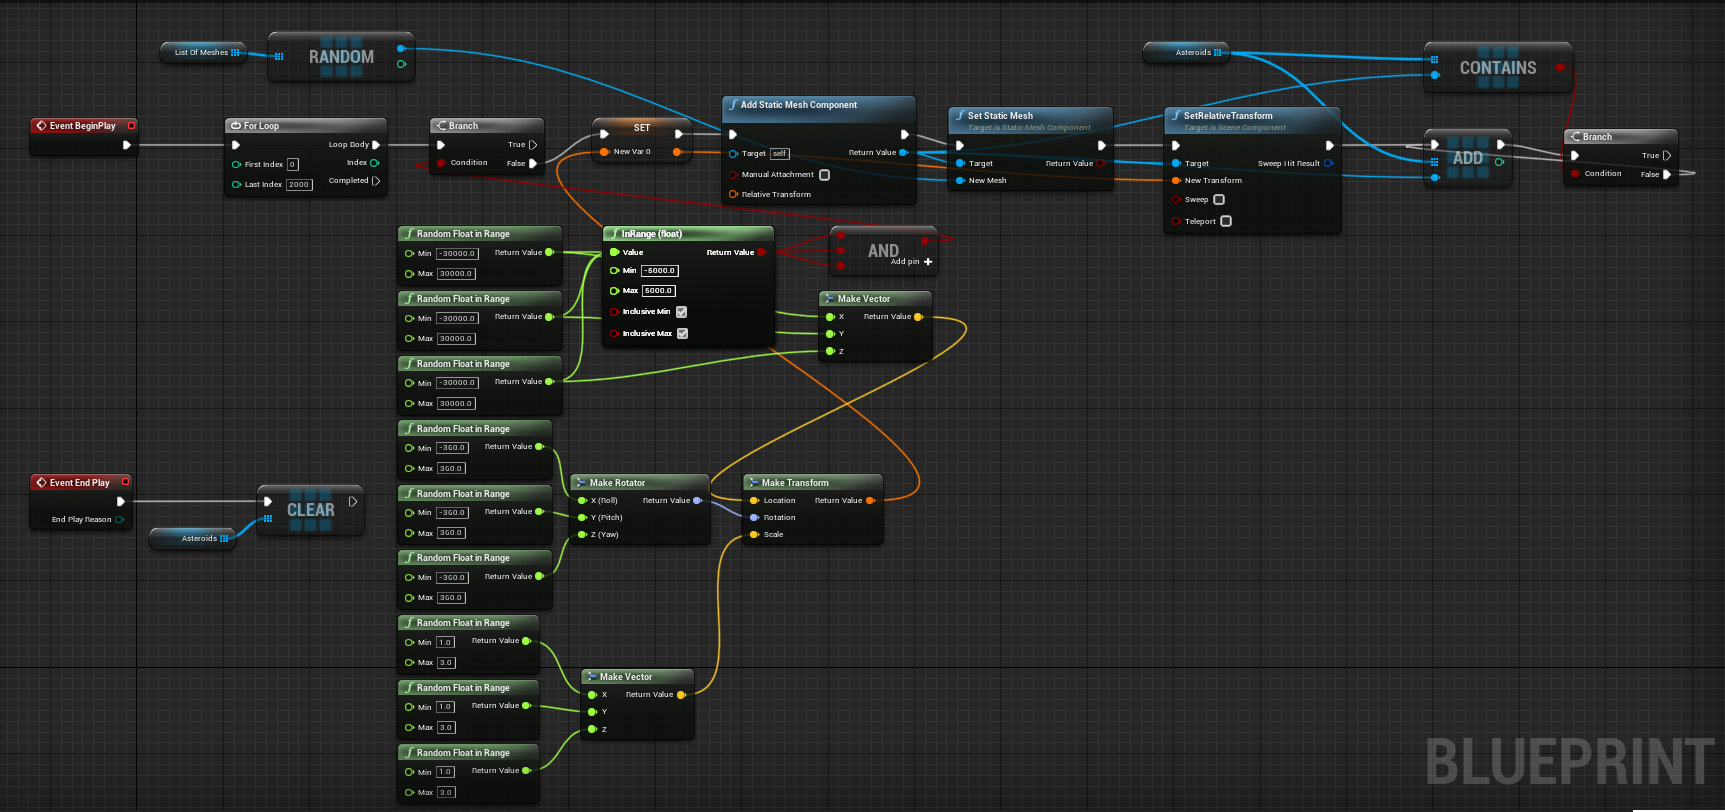1725x812 pixels.
Task: Click the Event BeginPlay node header icon
Action: click(41, 126)
